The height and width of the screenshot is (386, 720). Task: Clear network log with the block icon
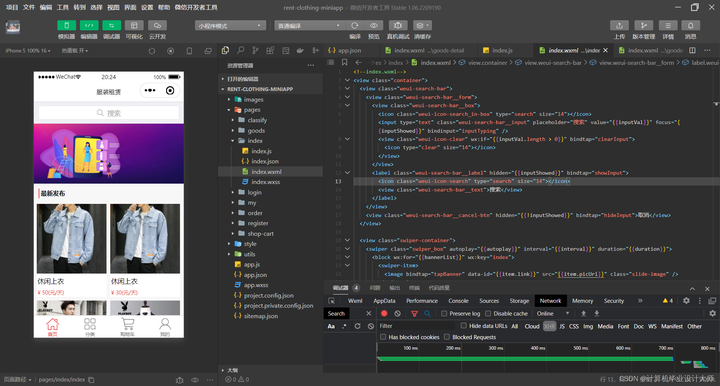tap(398, 313)
